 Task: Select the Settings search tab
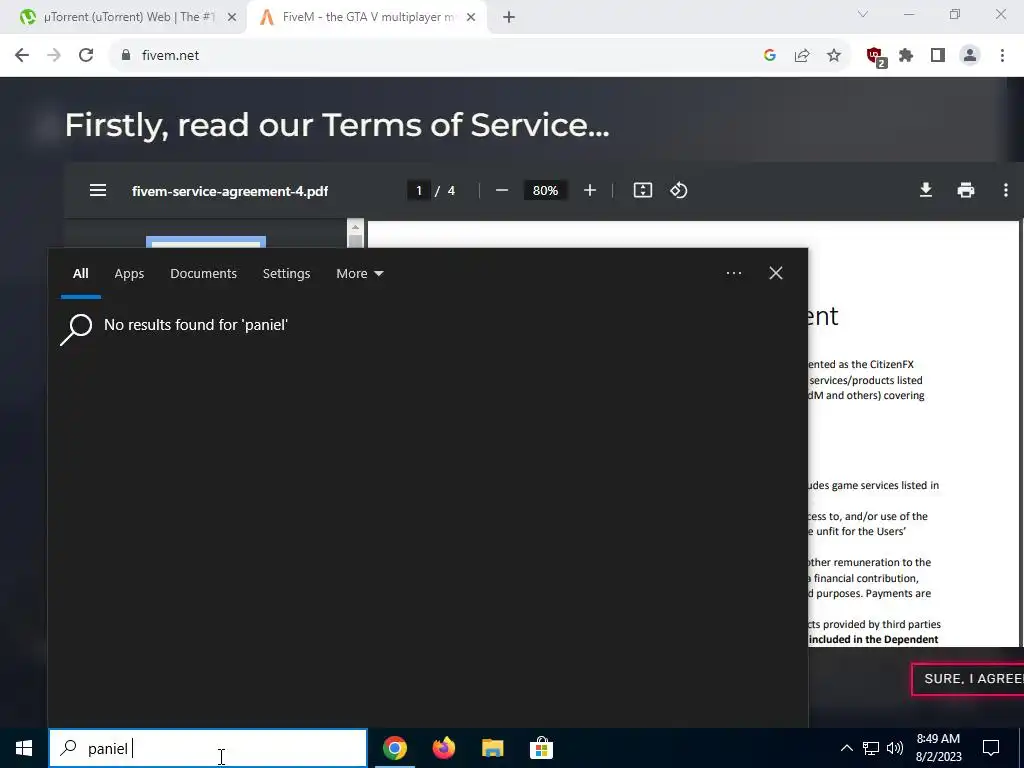pyautogui.click(x=286, y=274)
